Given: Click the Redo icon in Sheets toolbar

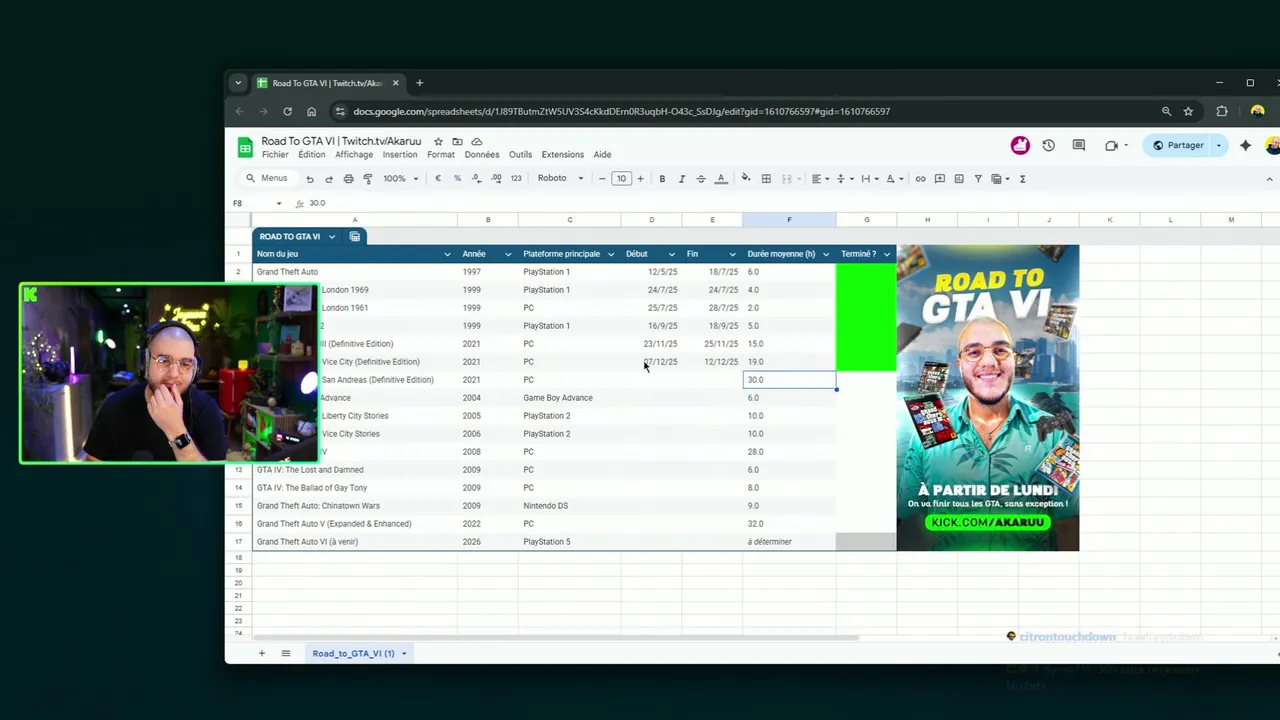Looking at the screenshot, I should (329, 179).
